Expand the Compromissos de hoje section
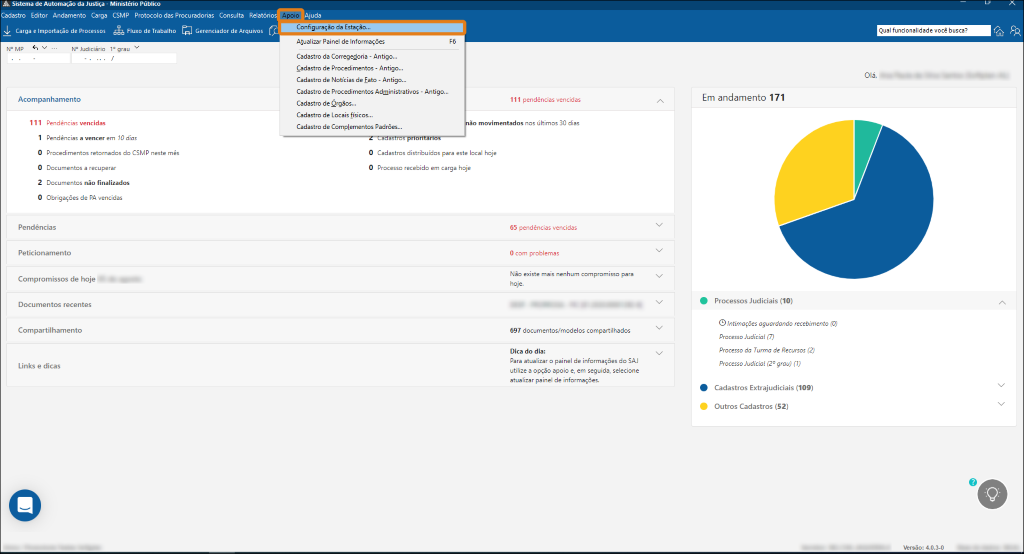The image size is (1024, 554). pos(659,276)
